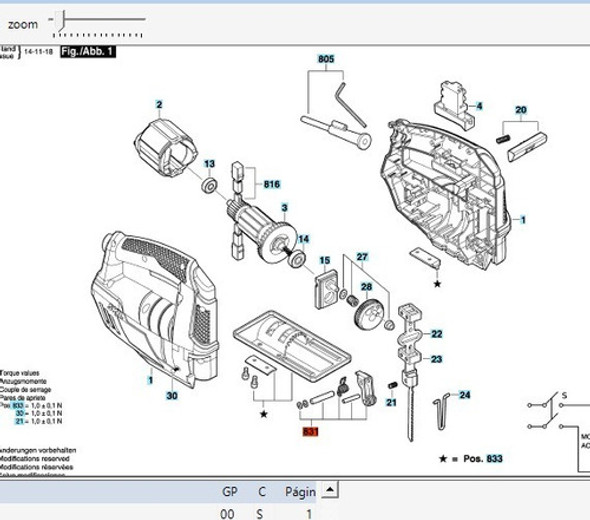Click the 'Torque values' heading text

pyautogui.click(x=20, y=373)
